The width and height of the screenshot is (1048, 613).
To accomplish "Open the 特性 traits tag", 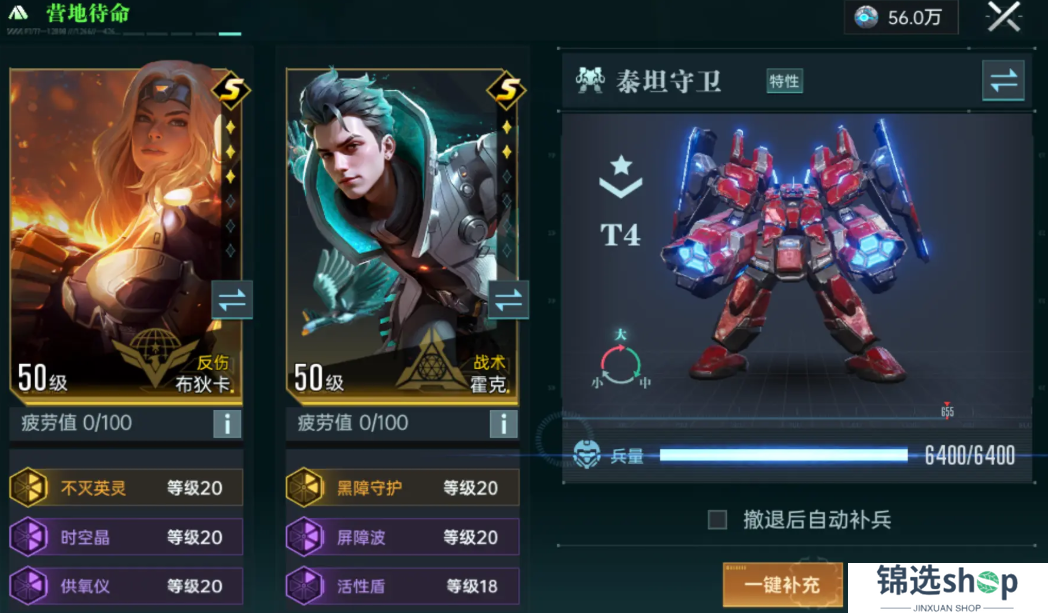I will point(784,81).
